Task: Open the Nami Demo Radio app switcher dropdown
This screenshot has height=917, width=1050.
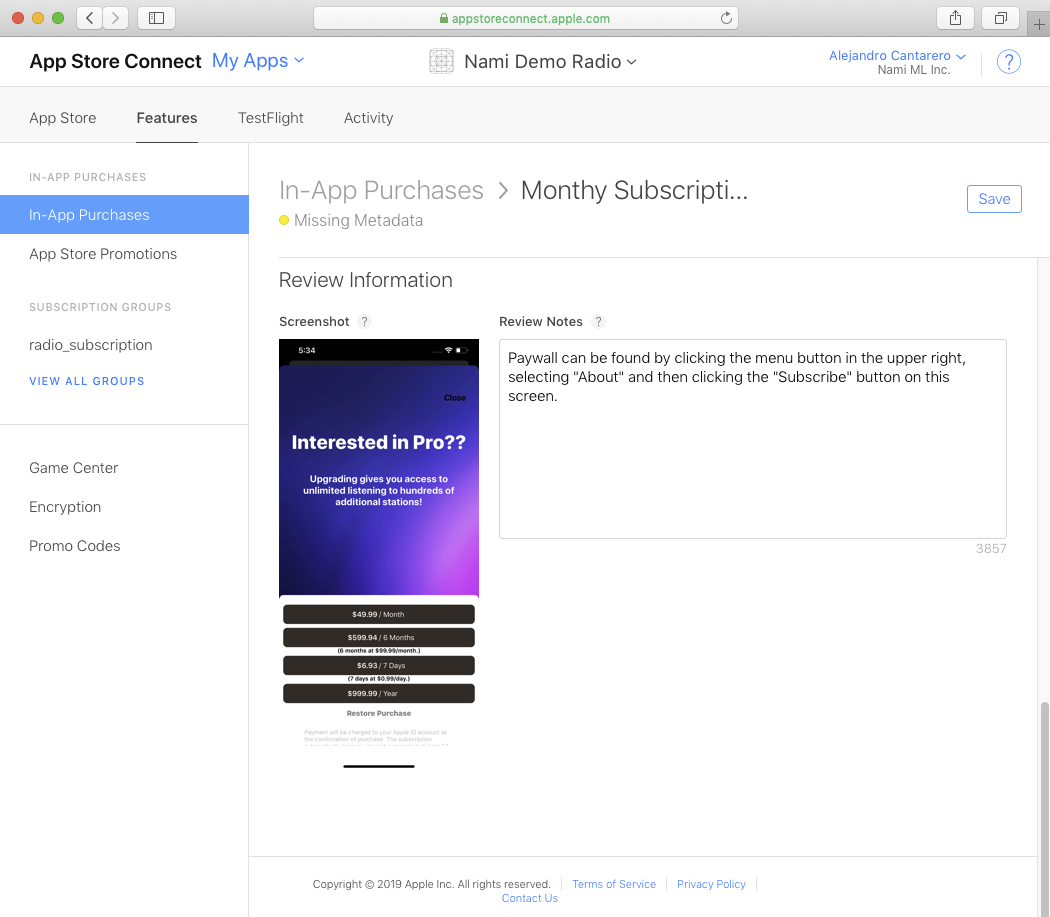Action: pos(550,62)
